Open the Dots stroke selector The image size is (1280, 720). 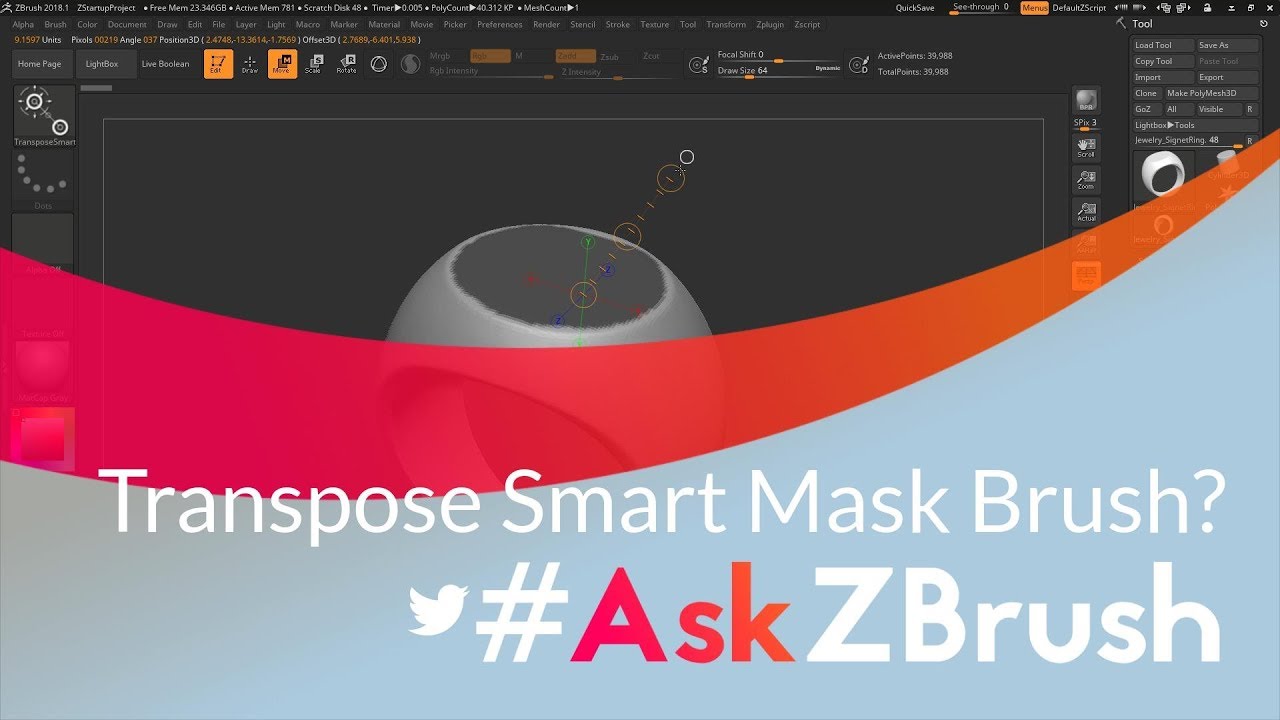(x=44, y=181)
